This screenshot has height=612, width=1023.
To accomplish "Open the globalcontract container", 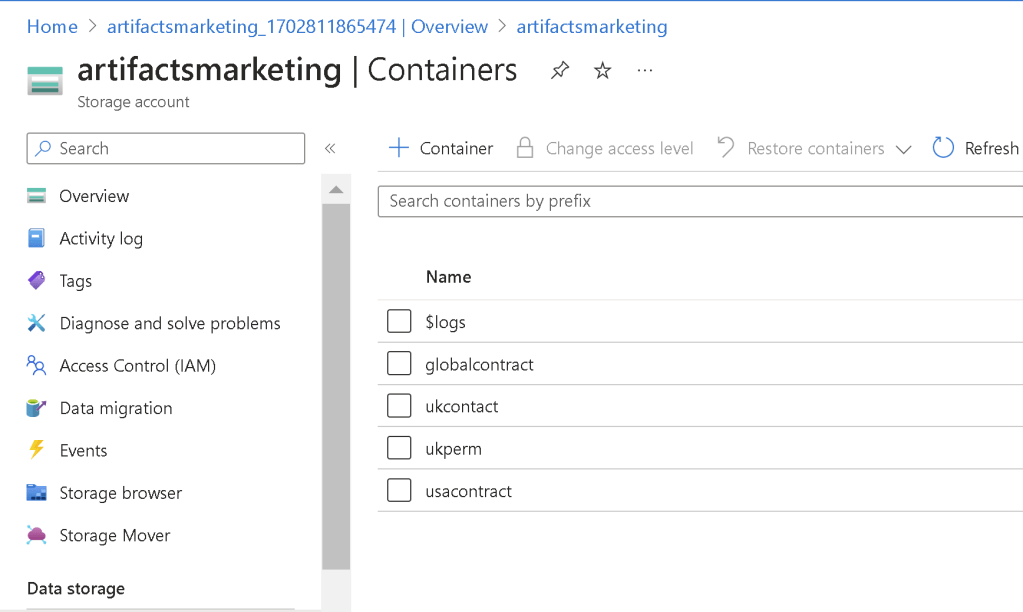I will [480, 364].
